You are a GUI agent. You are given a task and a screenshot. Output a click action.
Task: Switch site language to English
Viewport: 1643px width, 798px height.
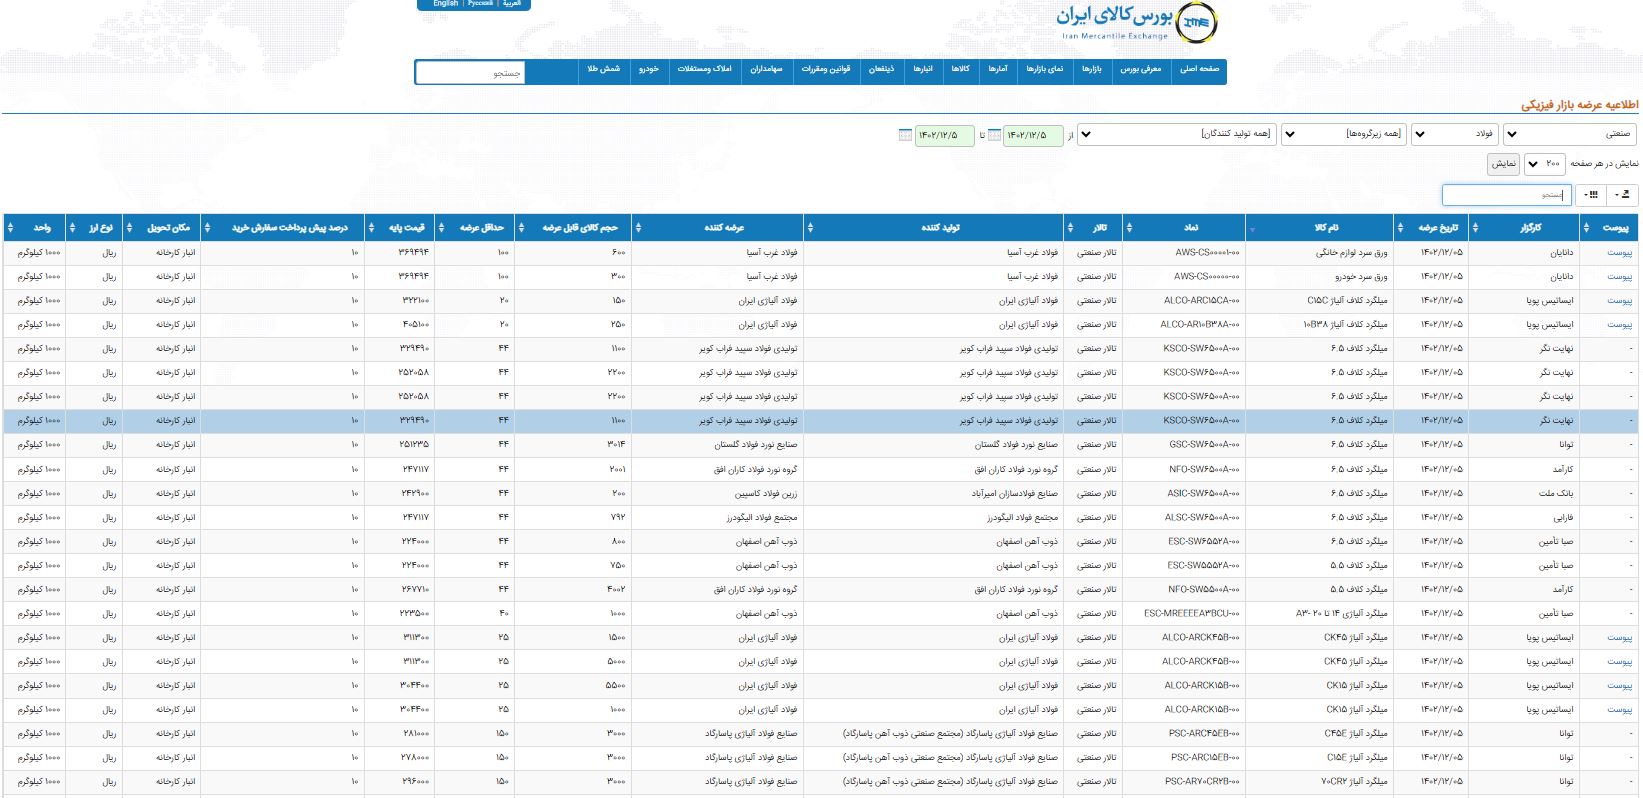coord(445,4)
